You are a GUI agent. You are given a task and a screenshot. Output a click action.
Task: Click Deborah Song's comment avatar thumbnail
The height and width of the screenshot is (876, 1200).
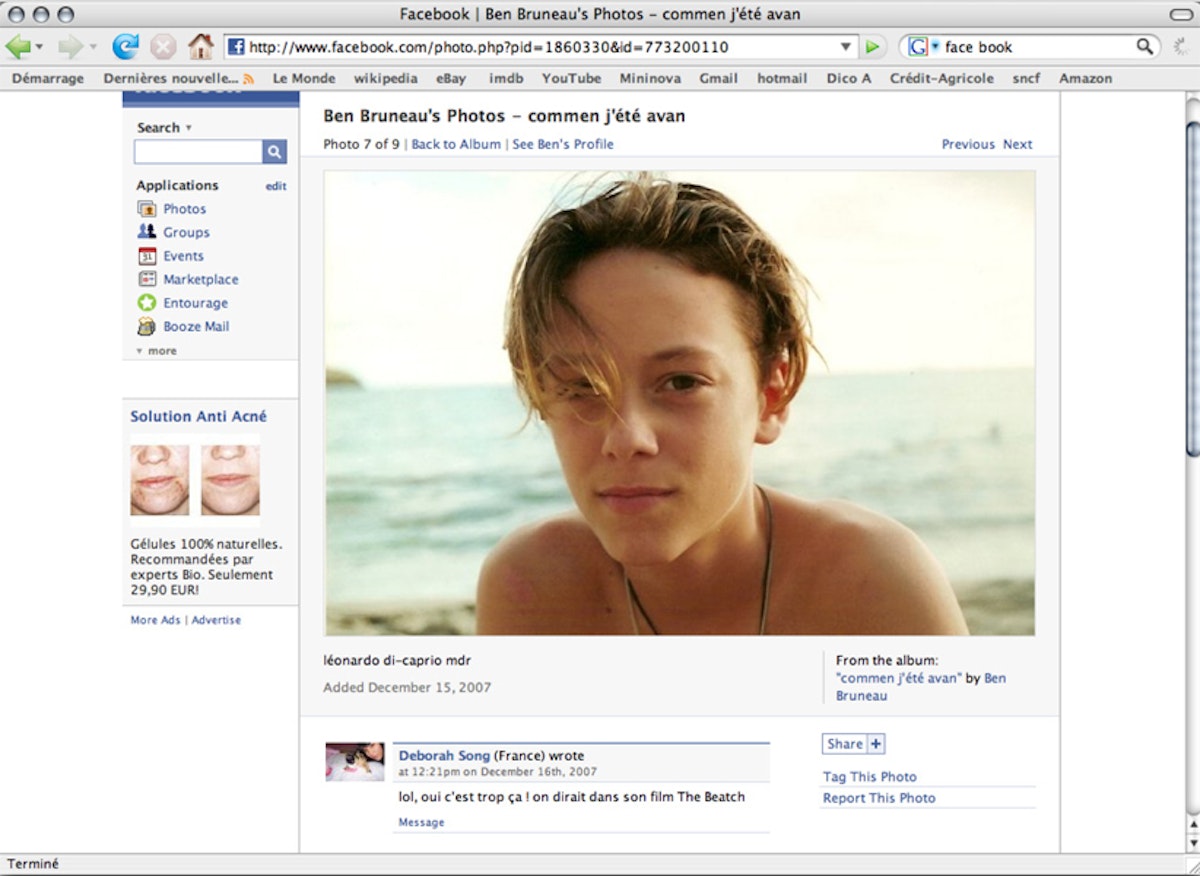point(355,762)
